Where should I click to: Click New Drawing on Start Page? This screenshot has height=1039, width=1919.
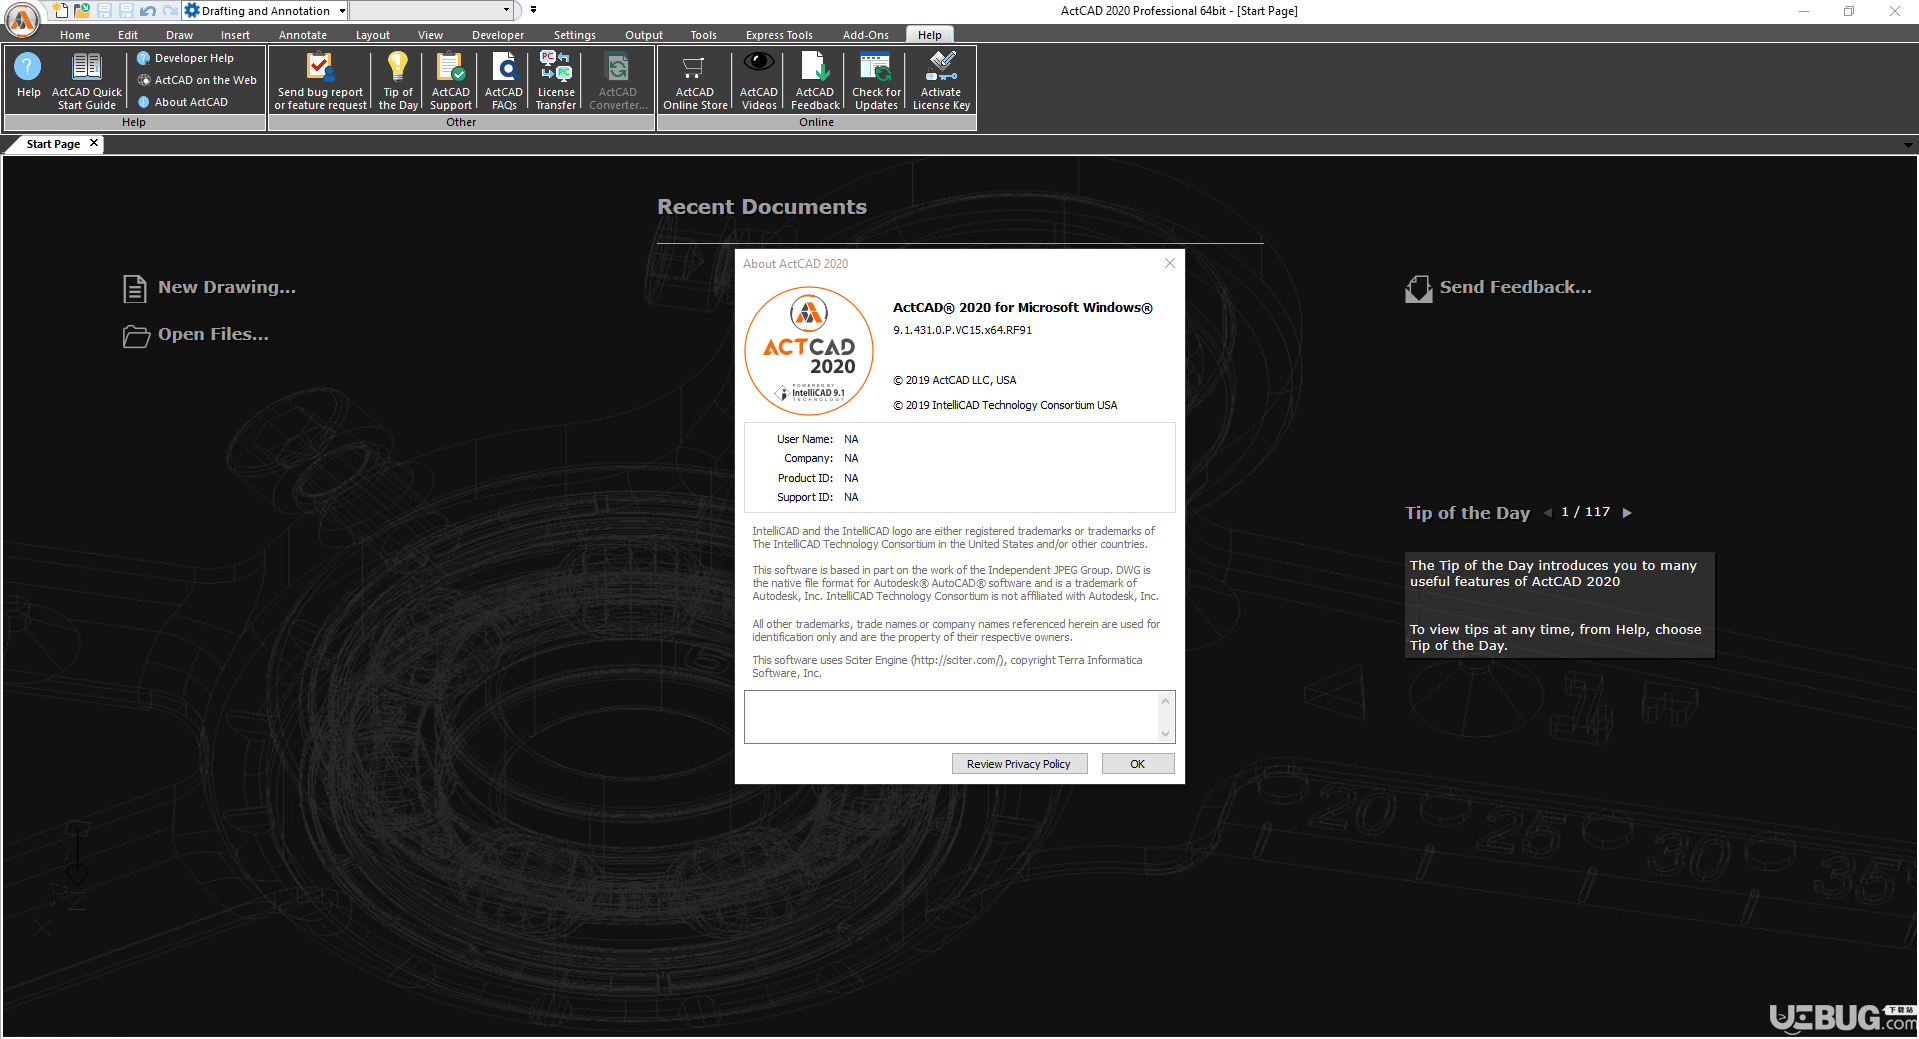pos(210,288)
